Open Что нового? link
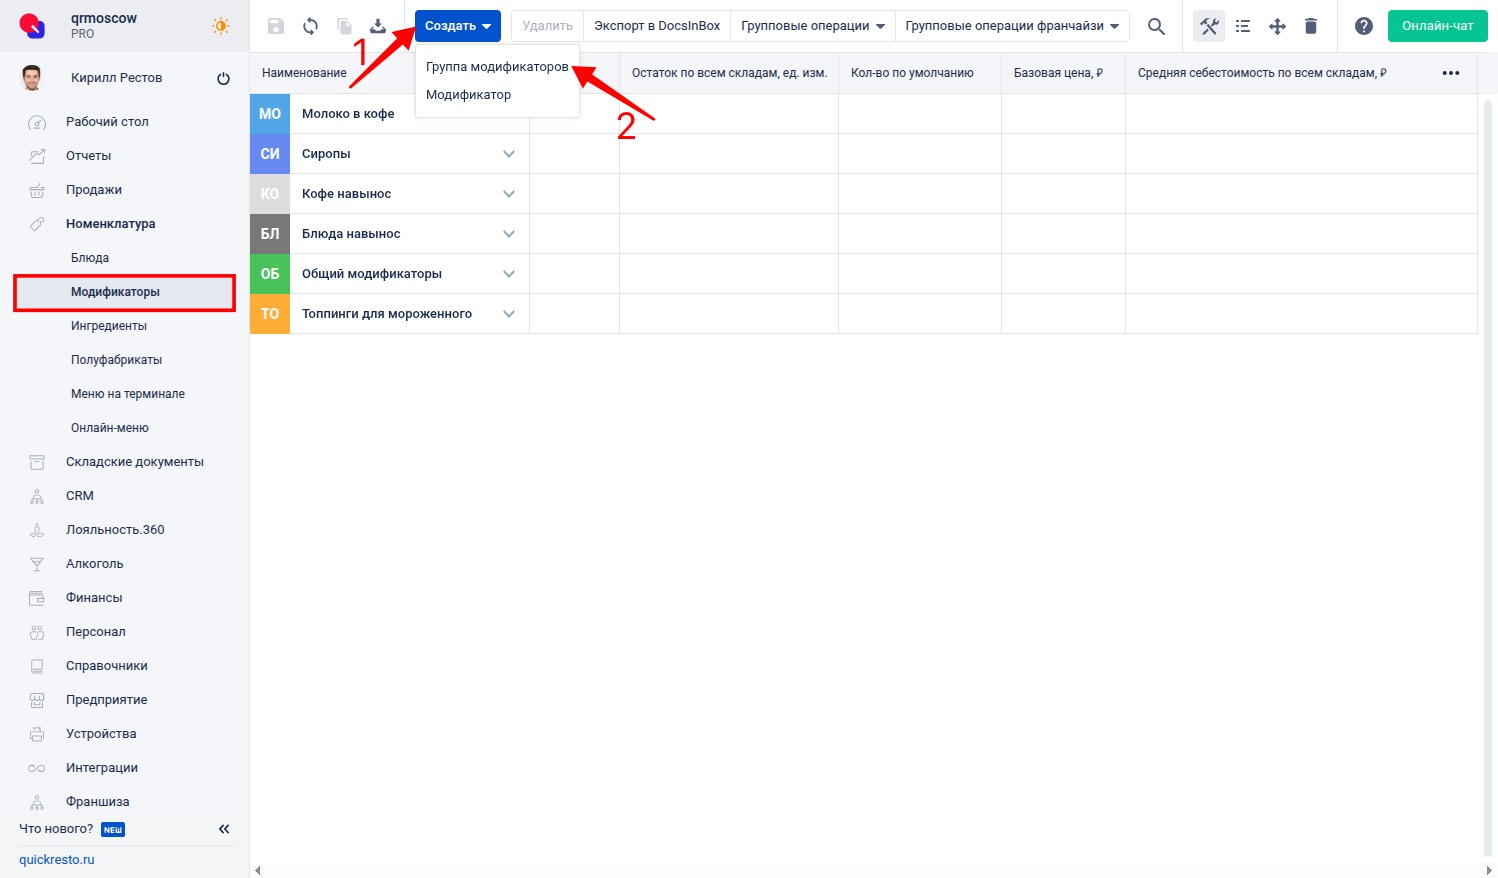The image size is (1498, 878). click(56, 829)
